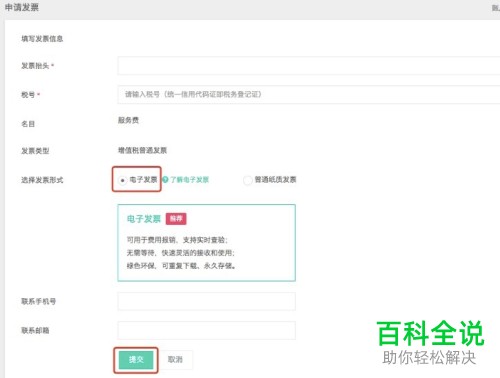Viewport: 500px width, 378px height.
Task: Cancel with the 取消 button
Action: tap(175, 360)
